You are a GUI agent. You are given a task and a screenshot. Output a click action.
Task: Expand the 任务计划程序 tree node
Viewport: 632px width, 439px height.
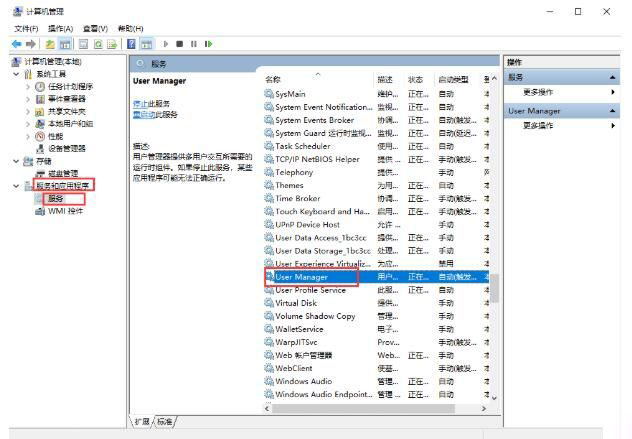pyautogui.click(x=28, y=86)
